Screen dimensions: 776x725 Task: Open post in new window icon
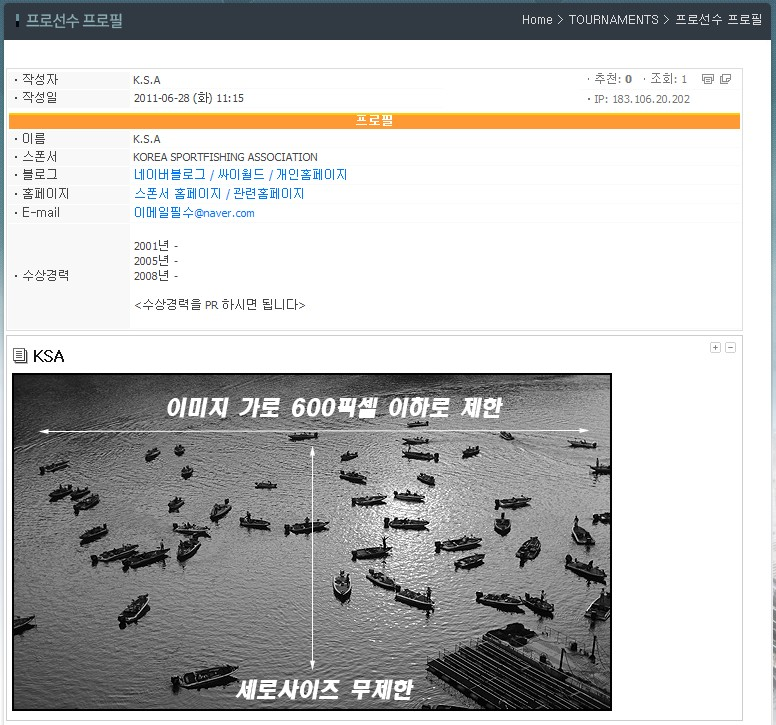click(x=725, y=79)
